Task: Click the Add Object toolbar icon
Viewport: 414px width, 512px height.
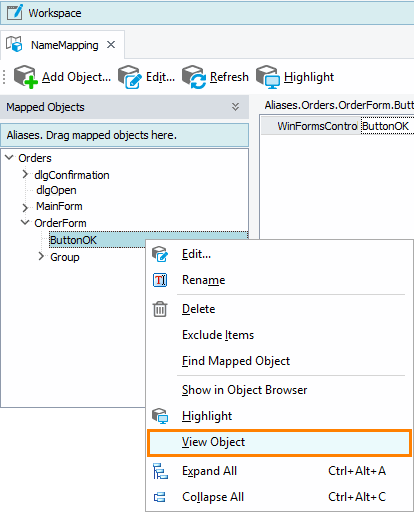Action: click(x=26, y=77)
